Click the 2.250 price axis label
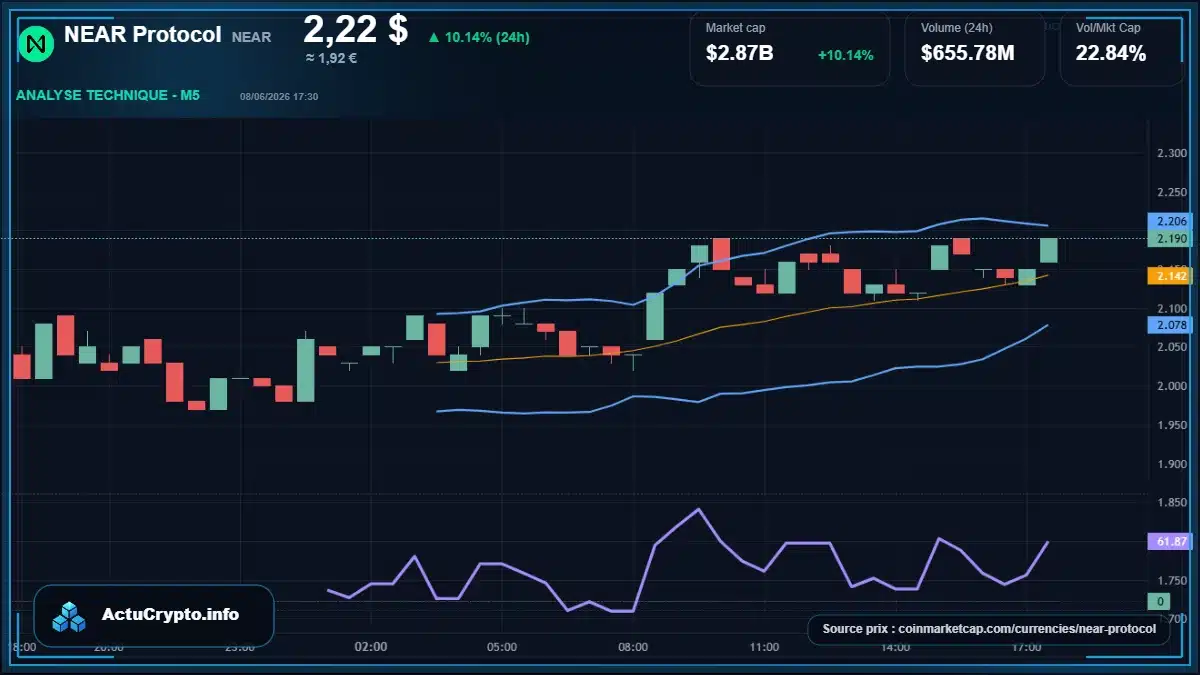This screenshot has height=675, width=1200. (1171, 192)
